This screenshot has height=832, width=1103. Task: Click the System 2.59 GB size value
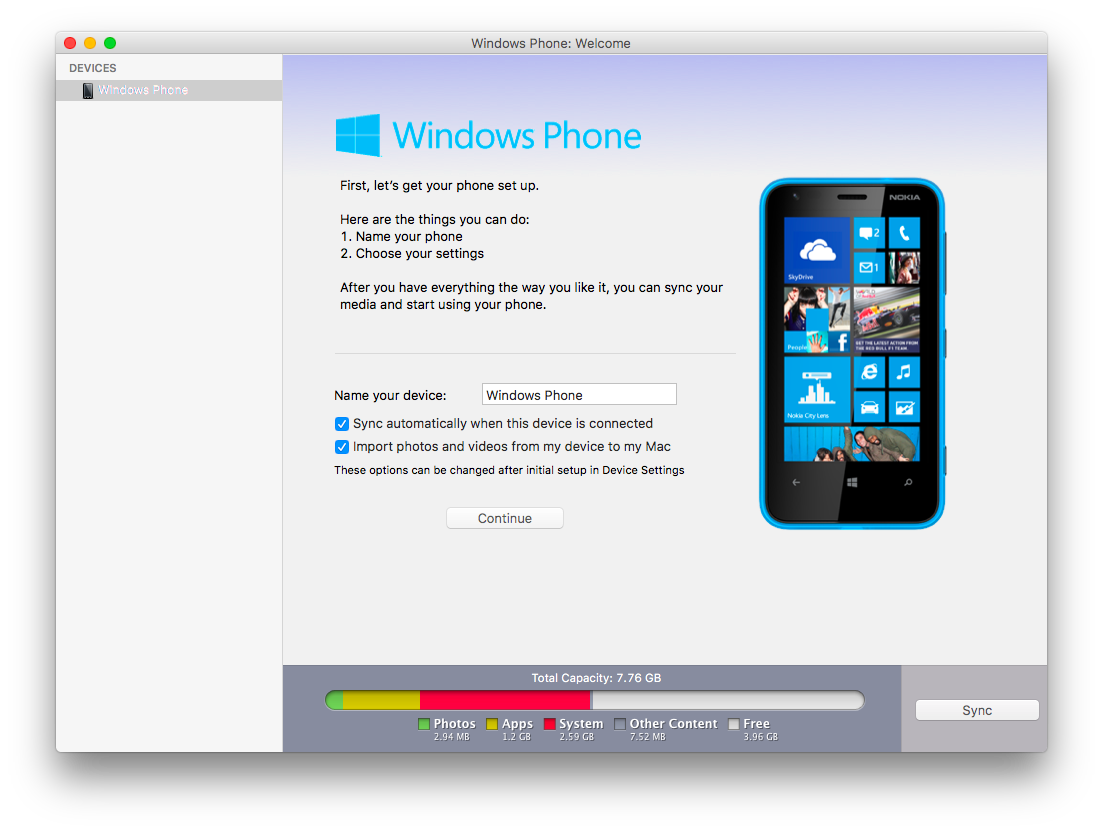577,737
